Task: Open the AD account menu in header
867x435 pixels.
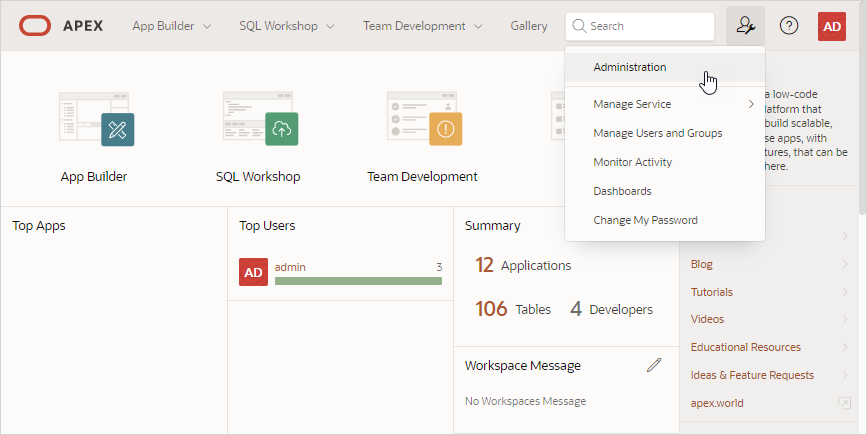Action: (832, 26)
